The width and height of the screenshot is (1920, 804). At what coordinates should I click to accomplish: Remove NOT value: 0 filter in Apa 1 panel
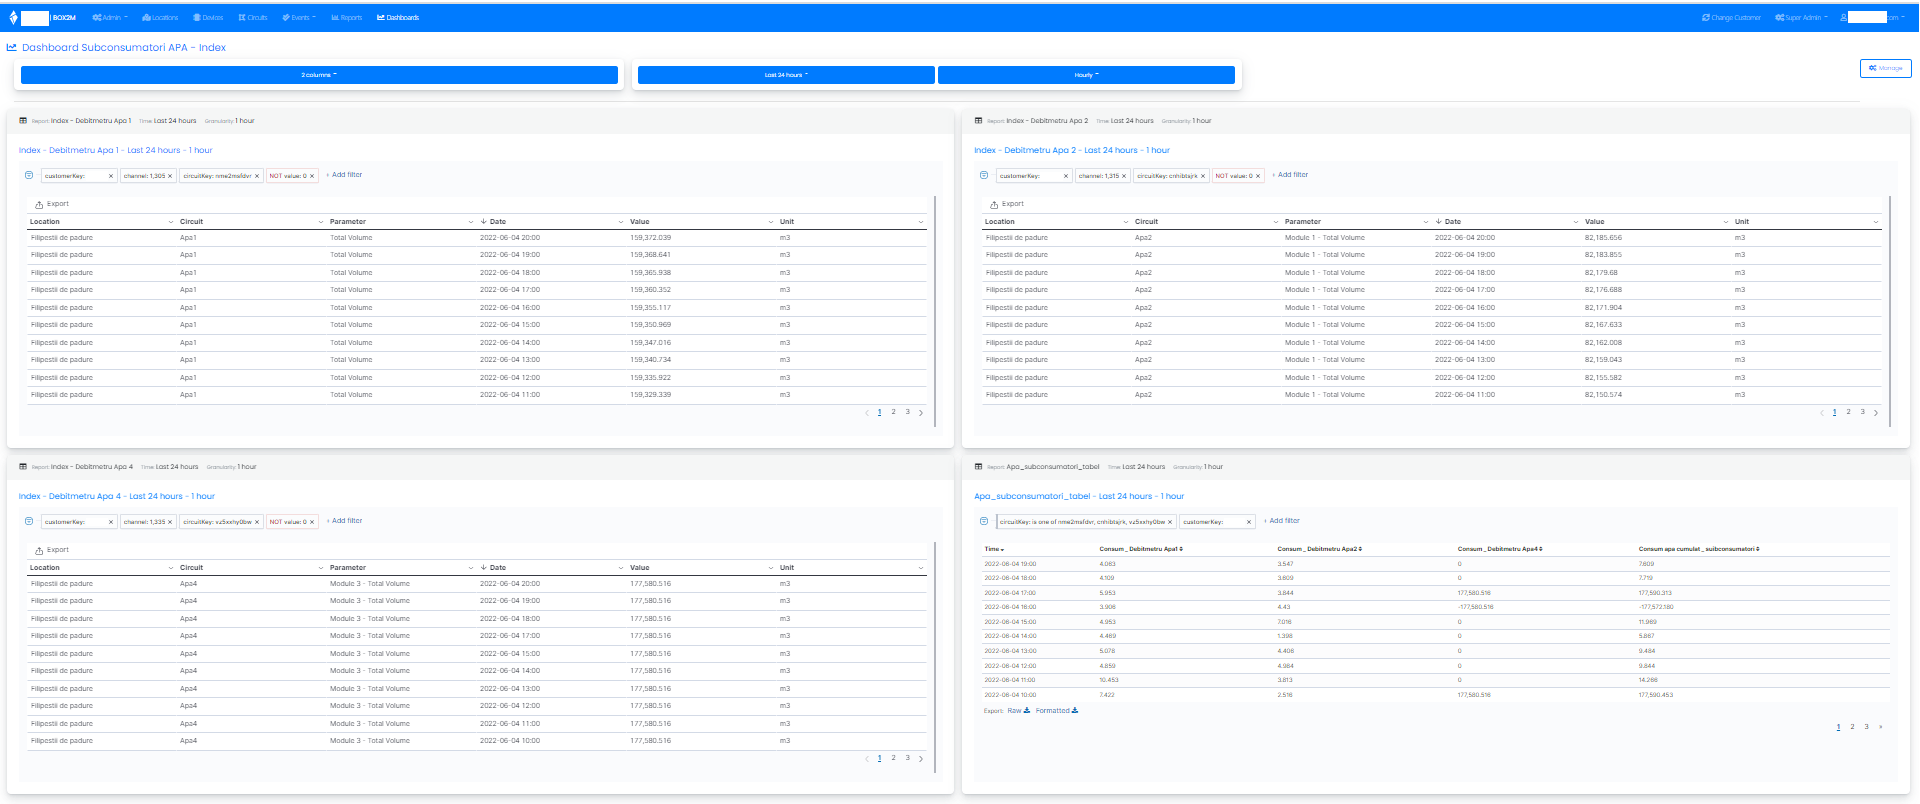312,176
